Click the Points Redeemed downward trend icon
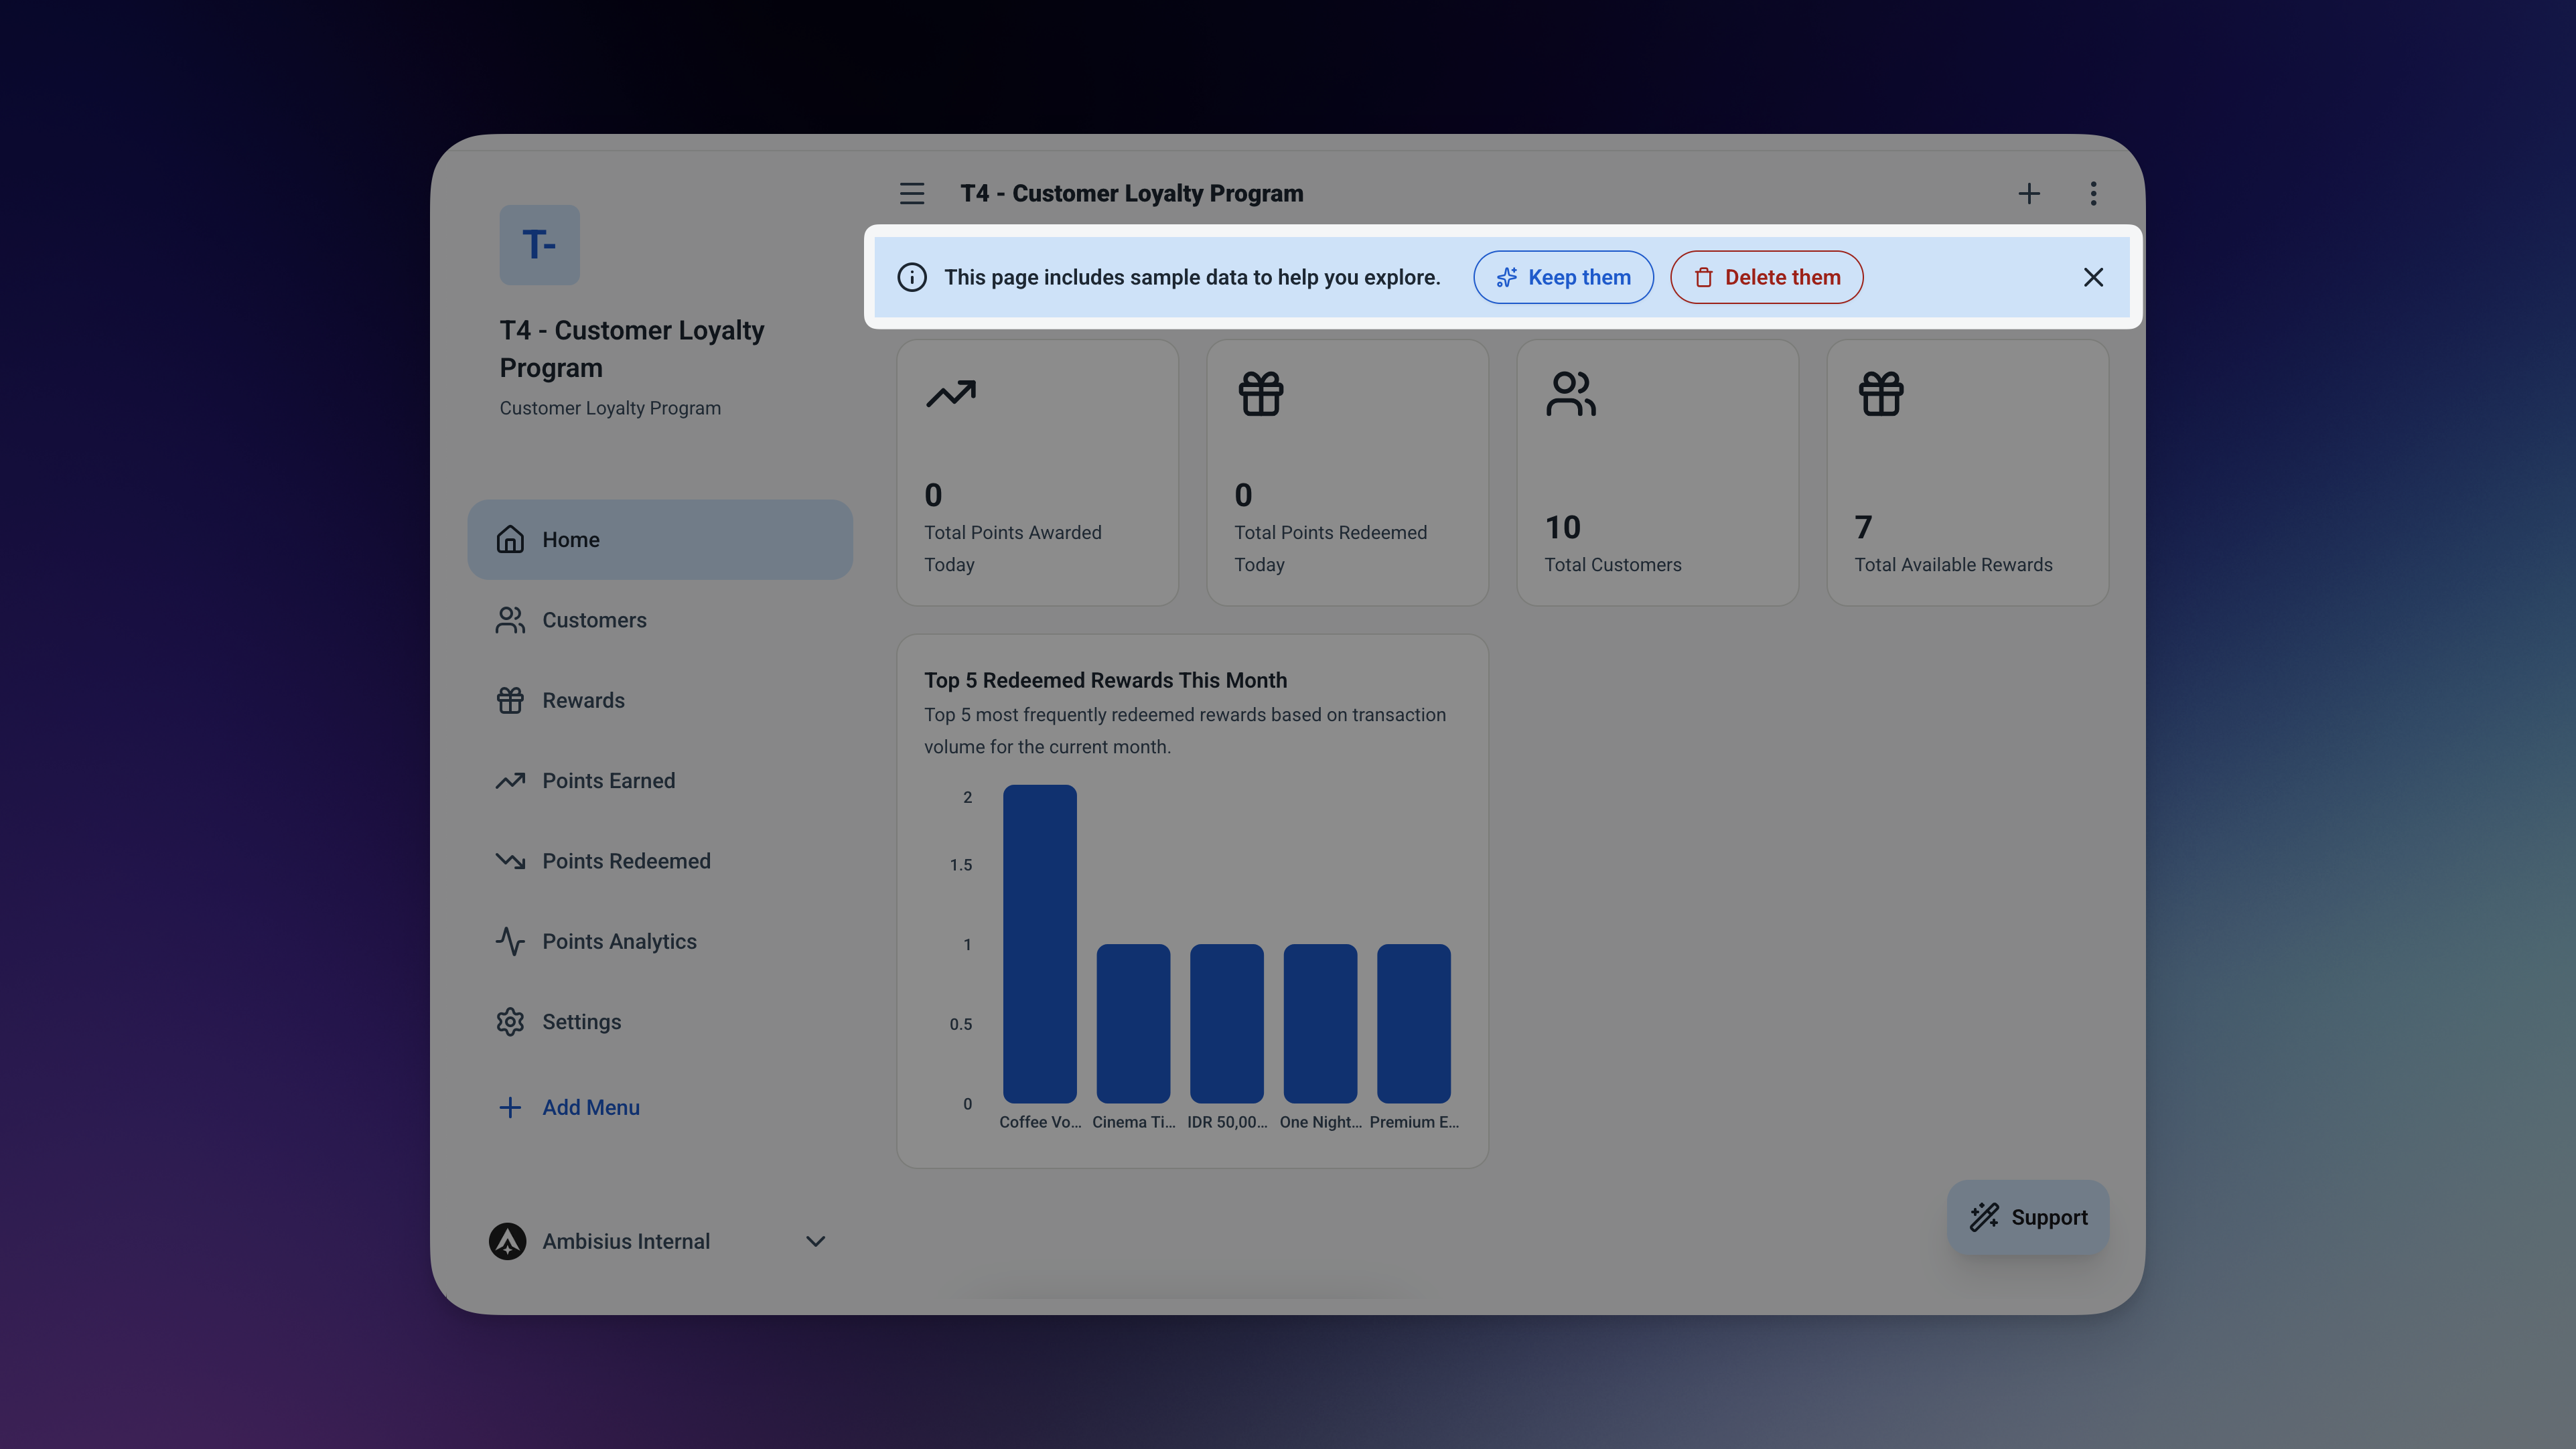The image size is (2576, 1449). (x=510, y=861)
